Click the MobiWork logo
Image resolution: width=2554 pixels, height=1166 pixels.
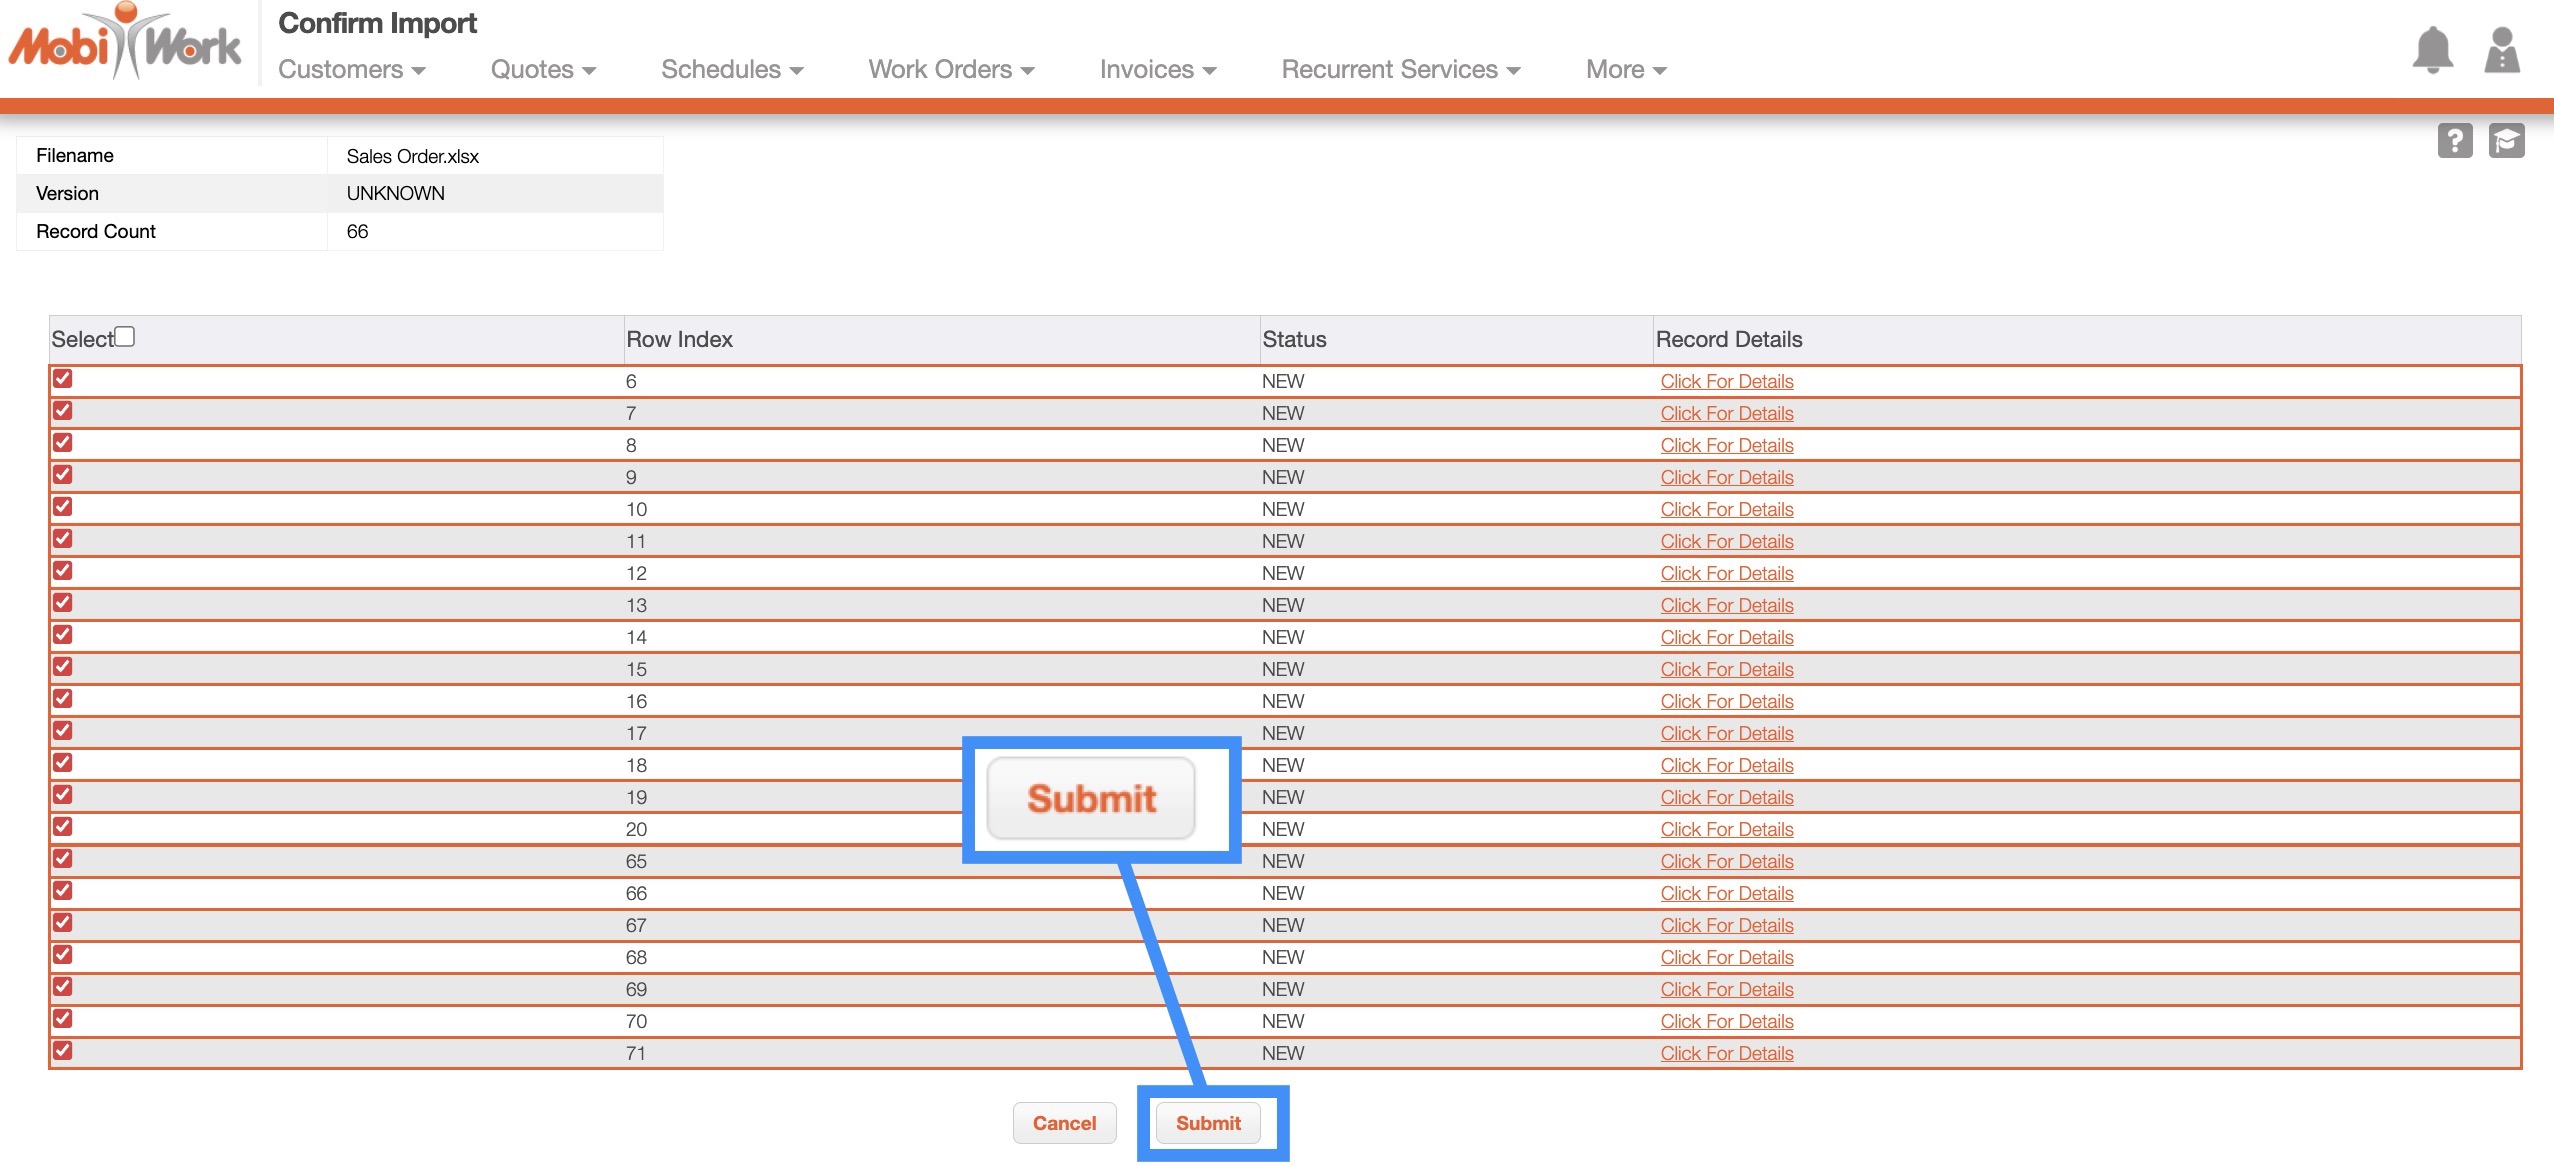125,44
